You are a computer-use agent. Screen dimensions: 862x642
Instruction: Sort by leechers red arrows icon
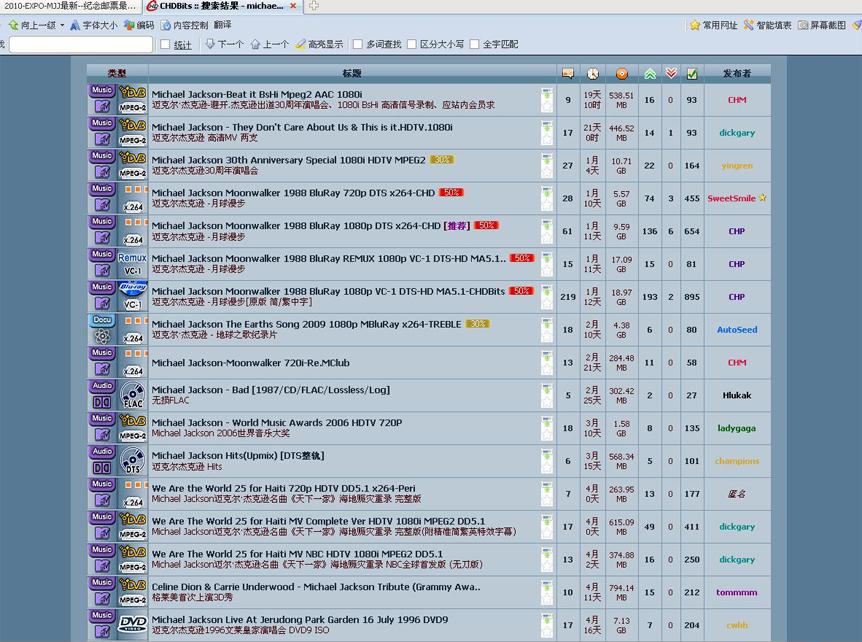coord(671,73)
